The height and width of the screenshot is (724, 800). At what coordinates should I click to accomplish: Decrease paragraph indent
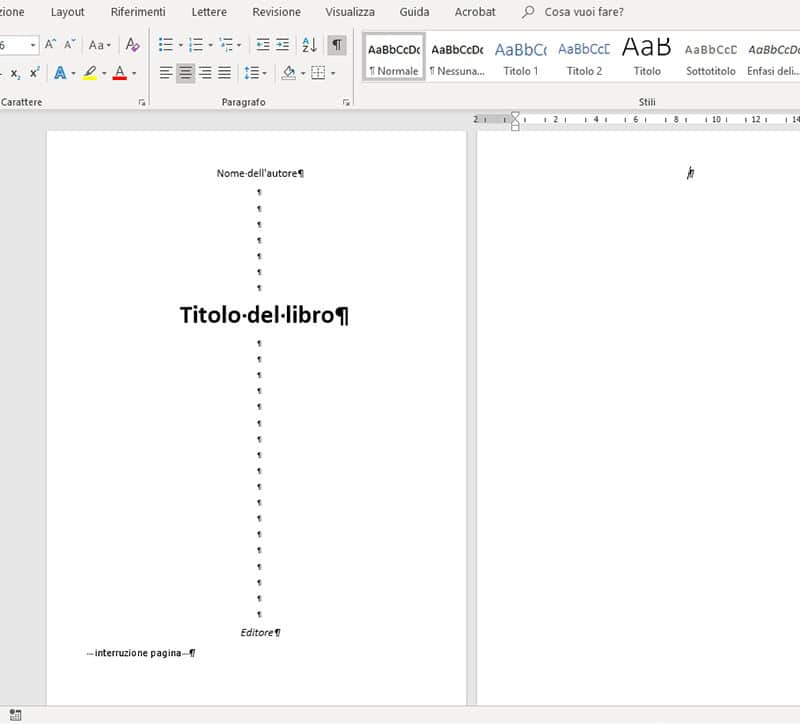pyautogui.click(x=263, y=44)
